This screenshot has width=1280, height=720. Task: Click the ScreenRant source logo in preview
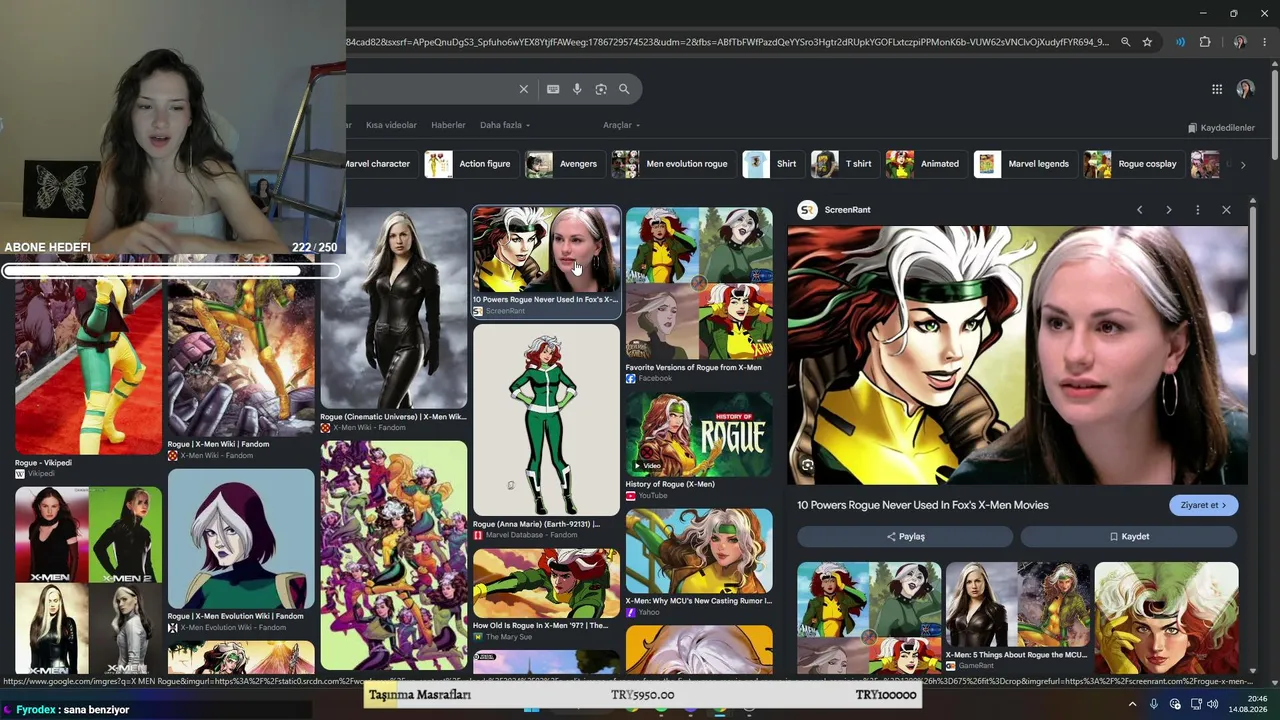pyautogui.click(x=807, y=210)
